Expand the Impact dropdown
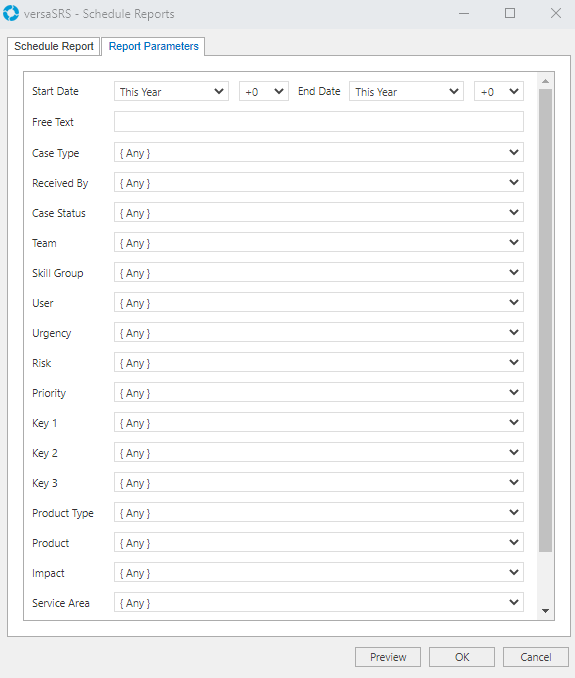 [x=319, y=572]
